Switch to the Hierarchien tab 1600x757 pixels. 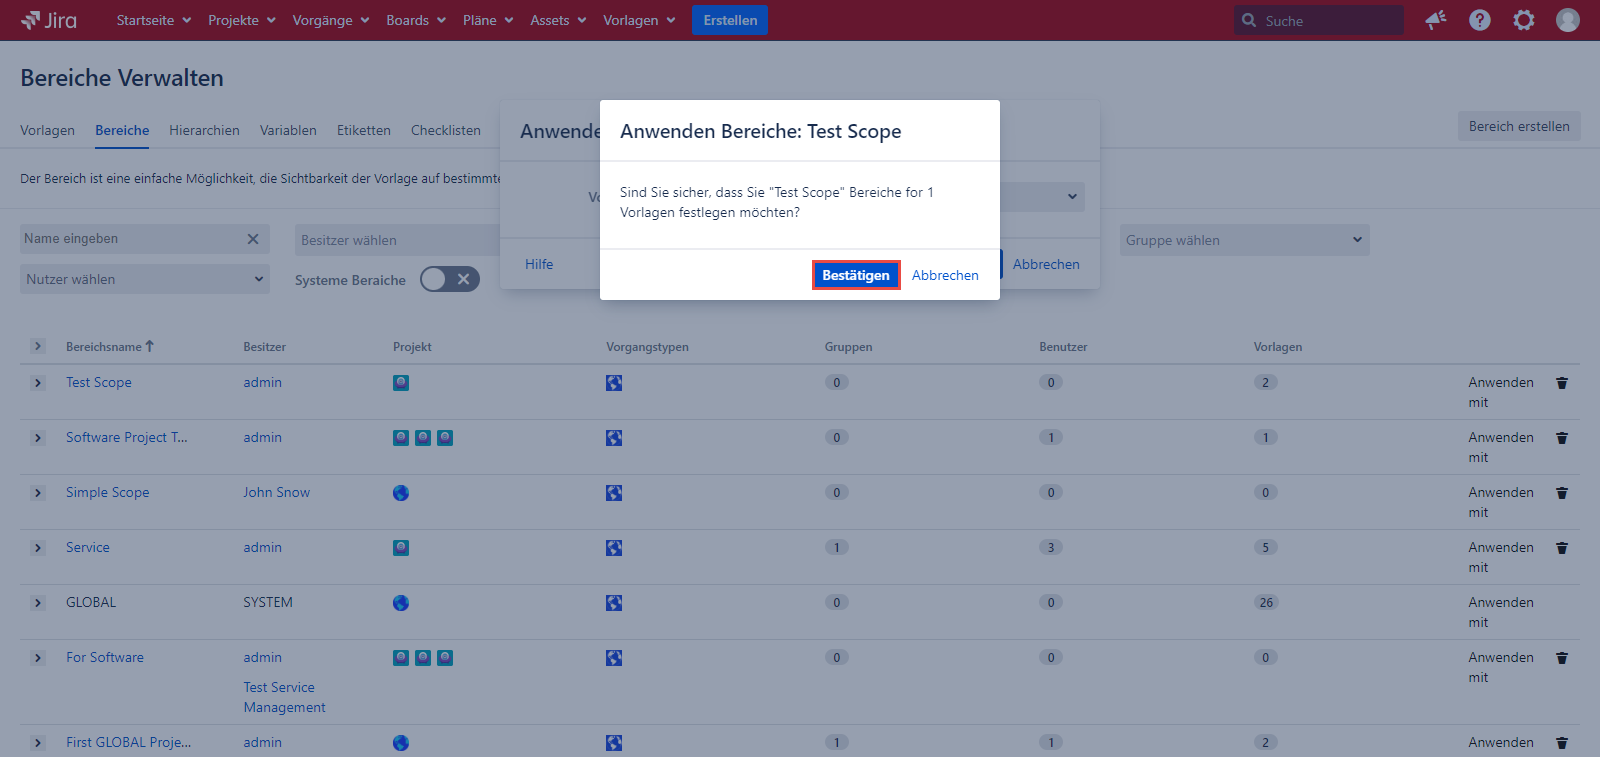pyautogui.click(x=204, y=130)
